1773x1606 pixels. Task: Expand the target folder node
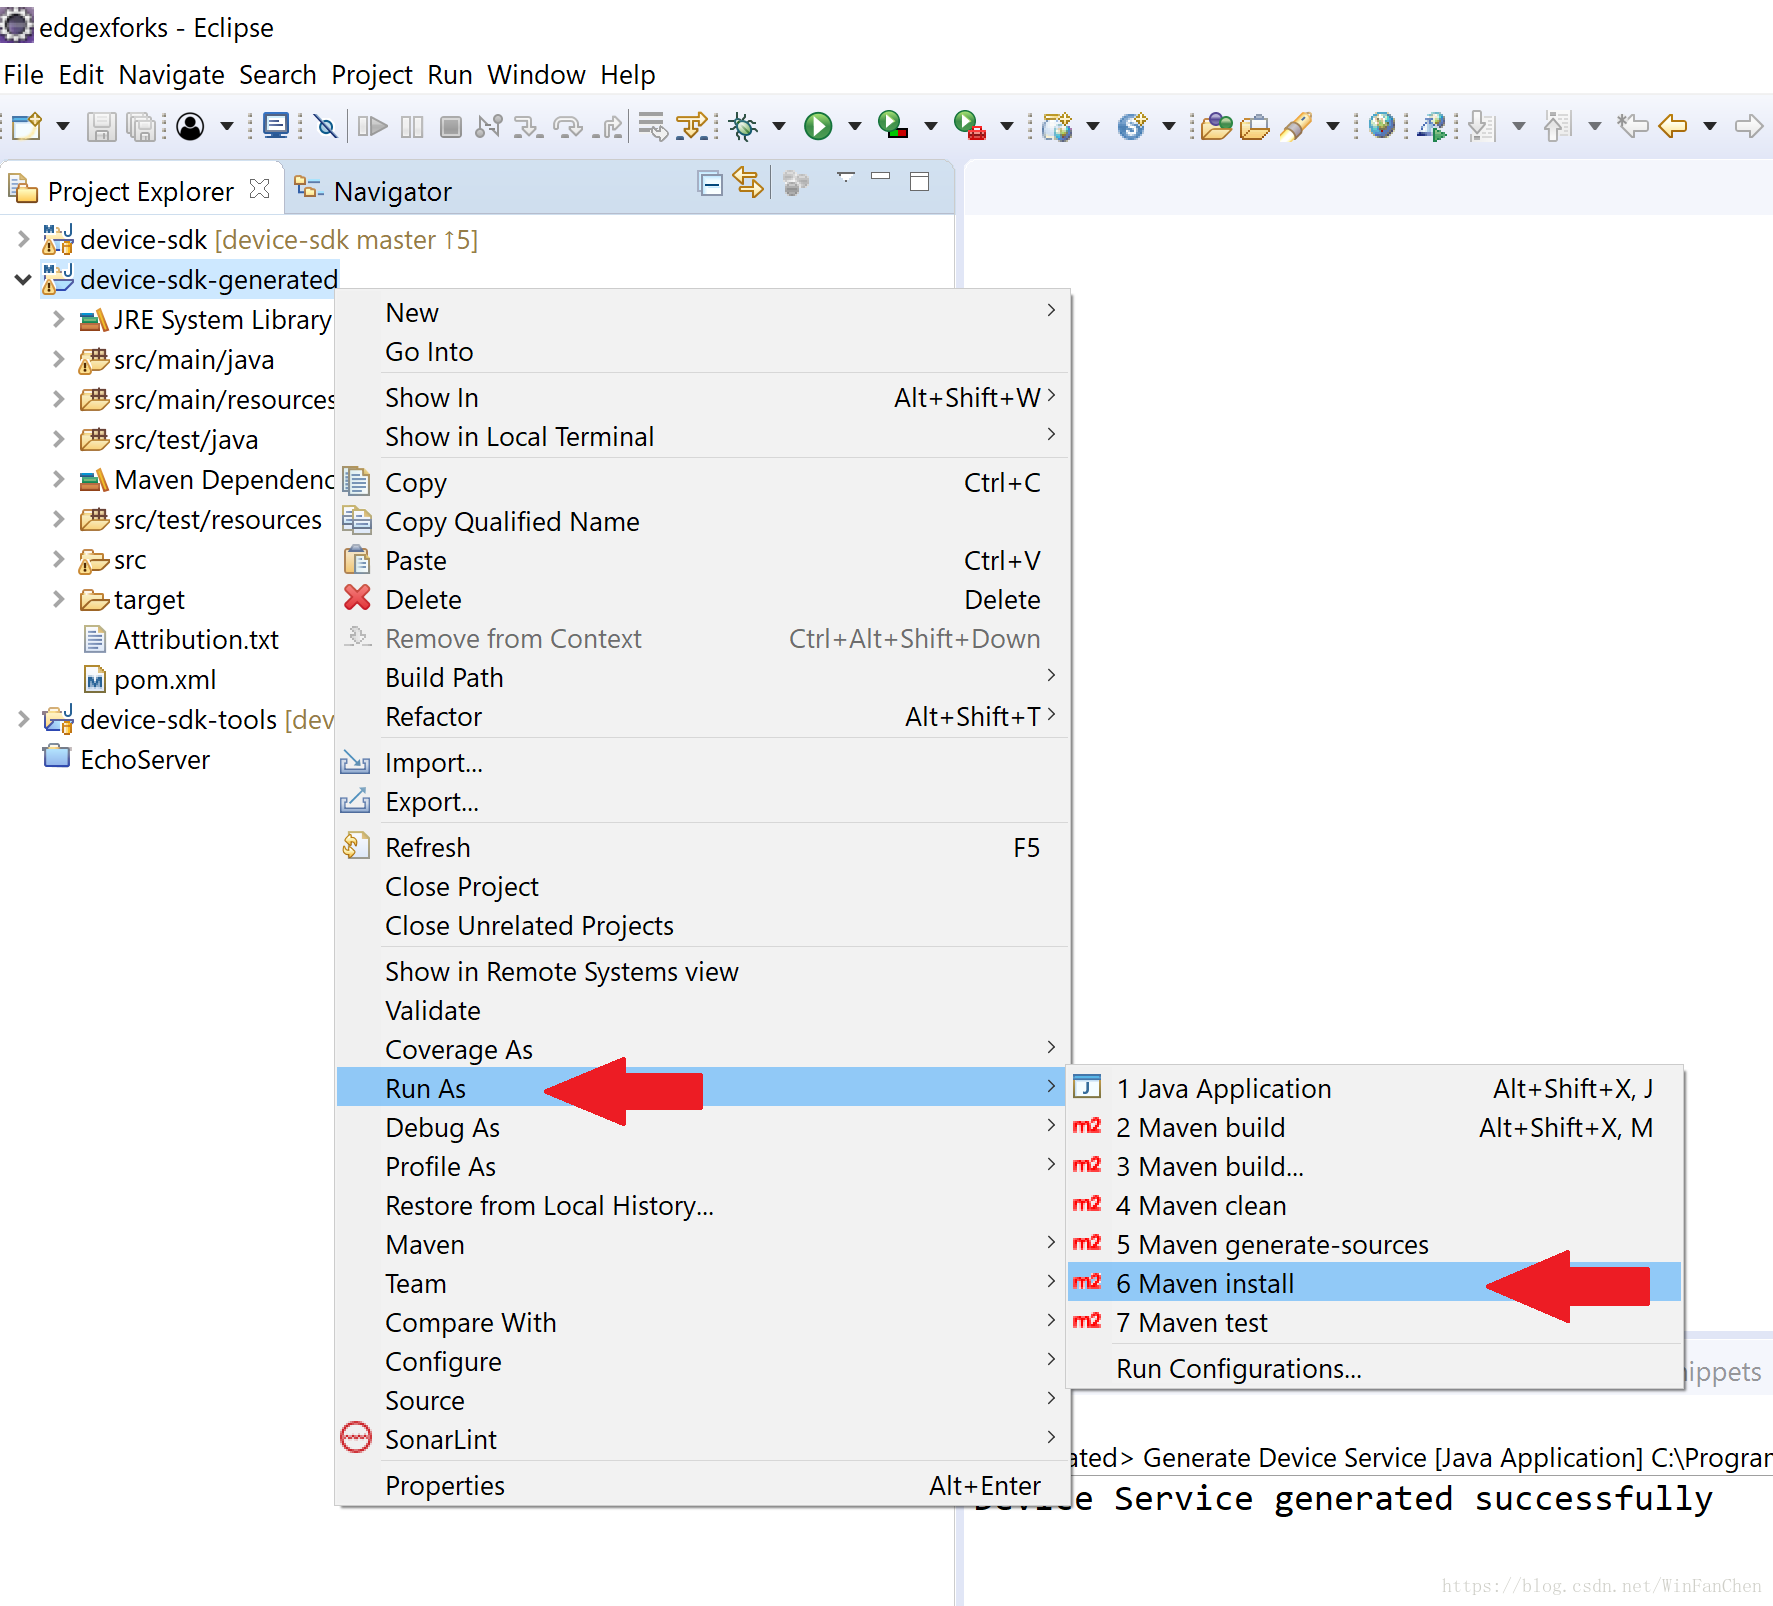[58, 599]
